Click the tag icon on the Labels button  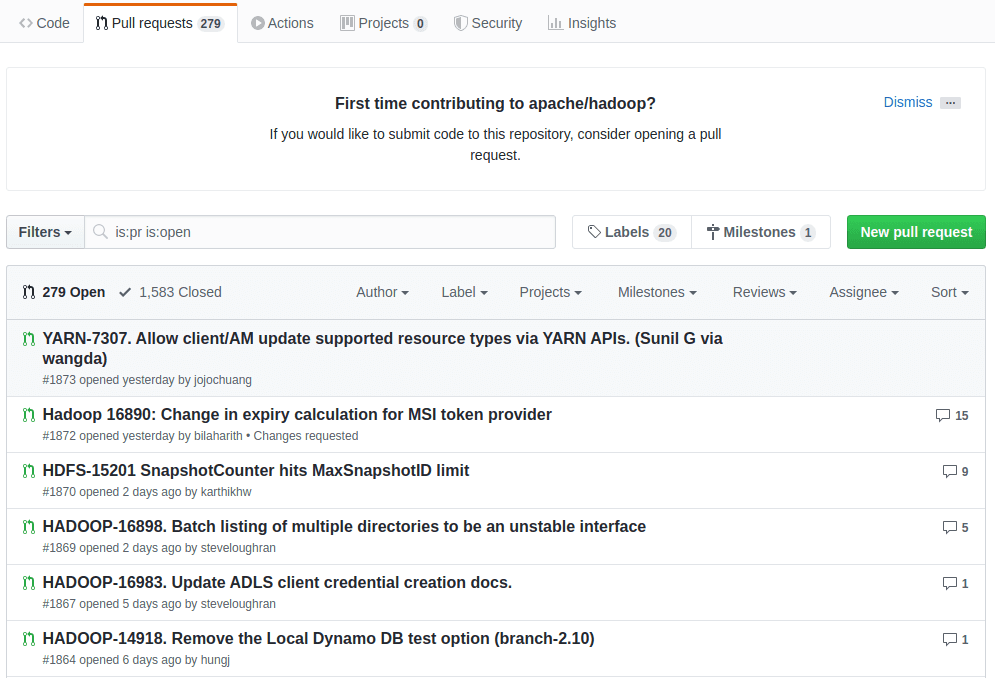(x=595, y=231)
